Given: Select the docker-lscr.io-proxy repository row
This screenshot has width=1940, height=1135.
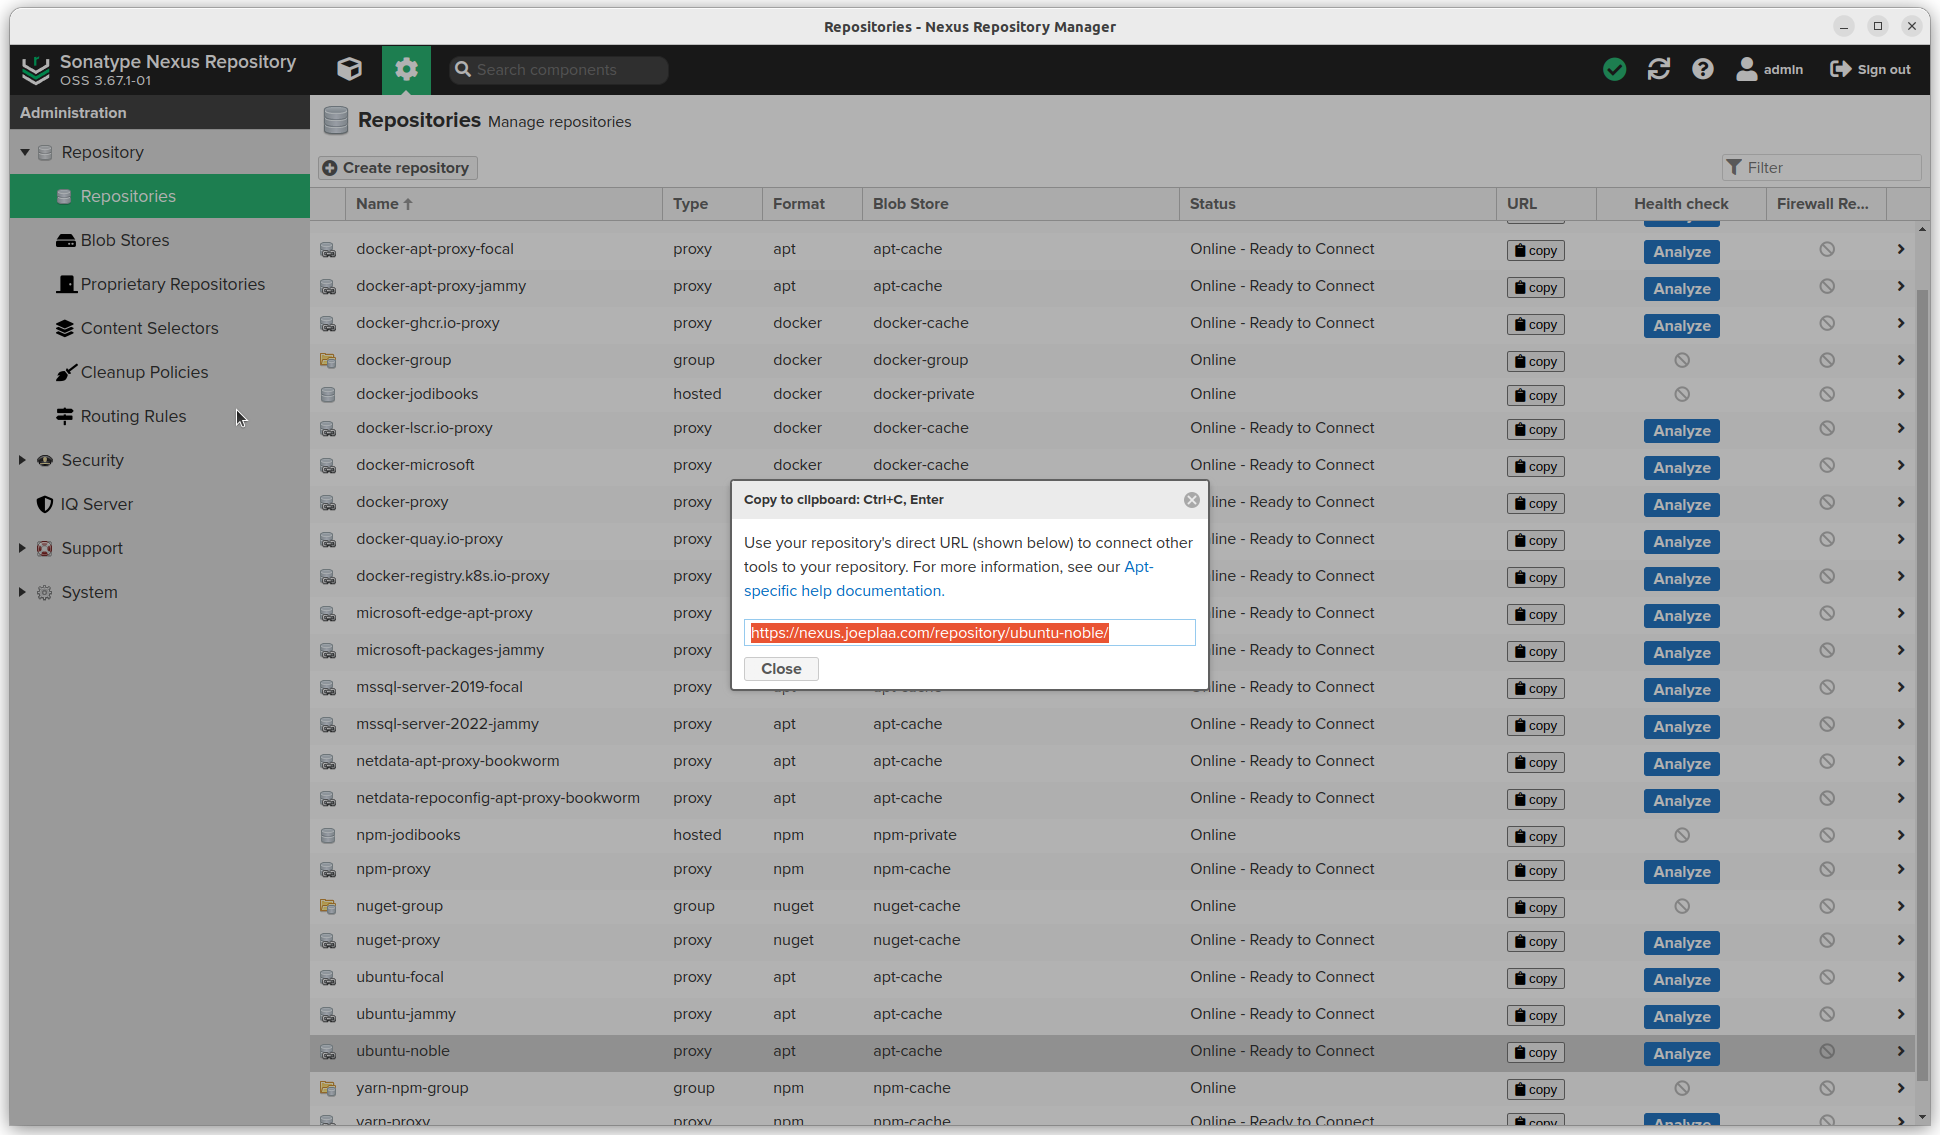Looking at the screenshot, I should pyautogui.click(x=1112, y=428).
